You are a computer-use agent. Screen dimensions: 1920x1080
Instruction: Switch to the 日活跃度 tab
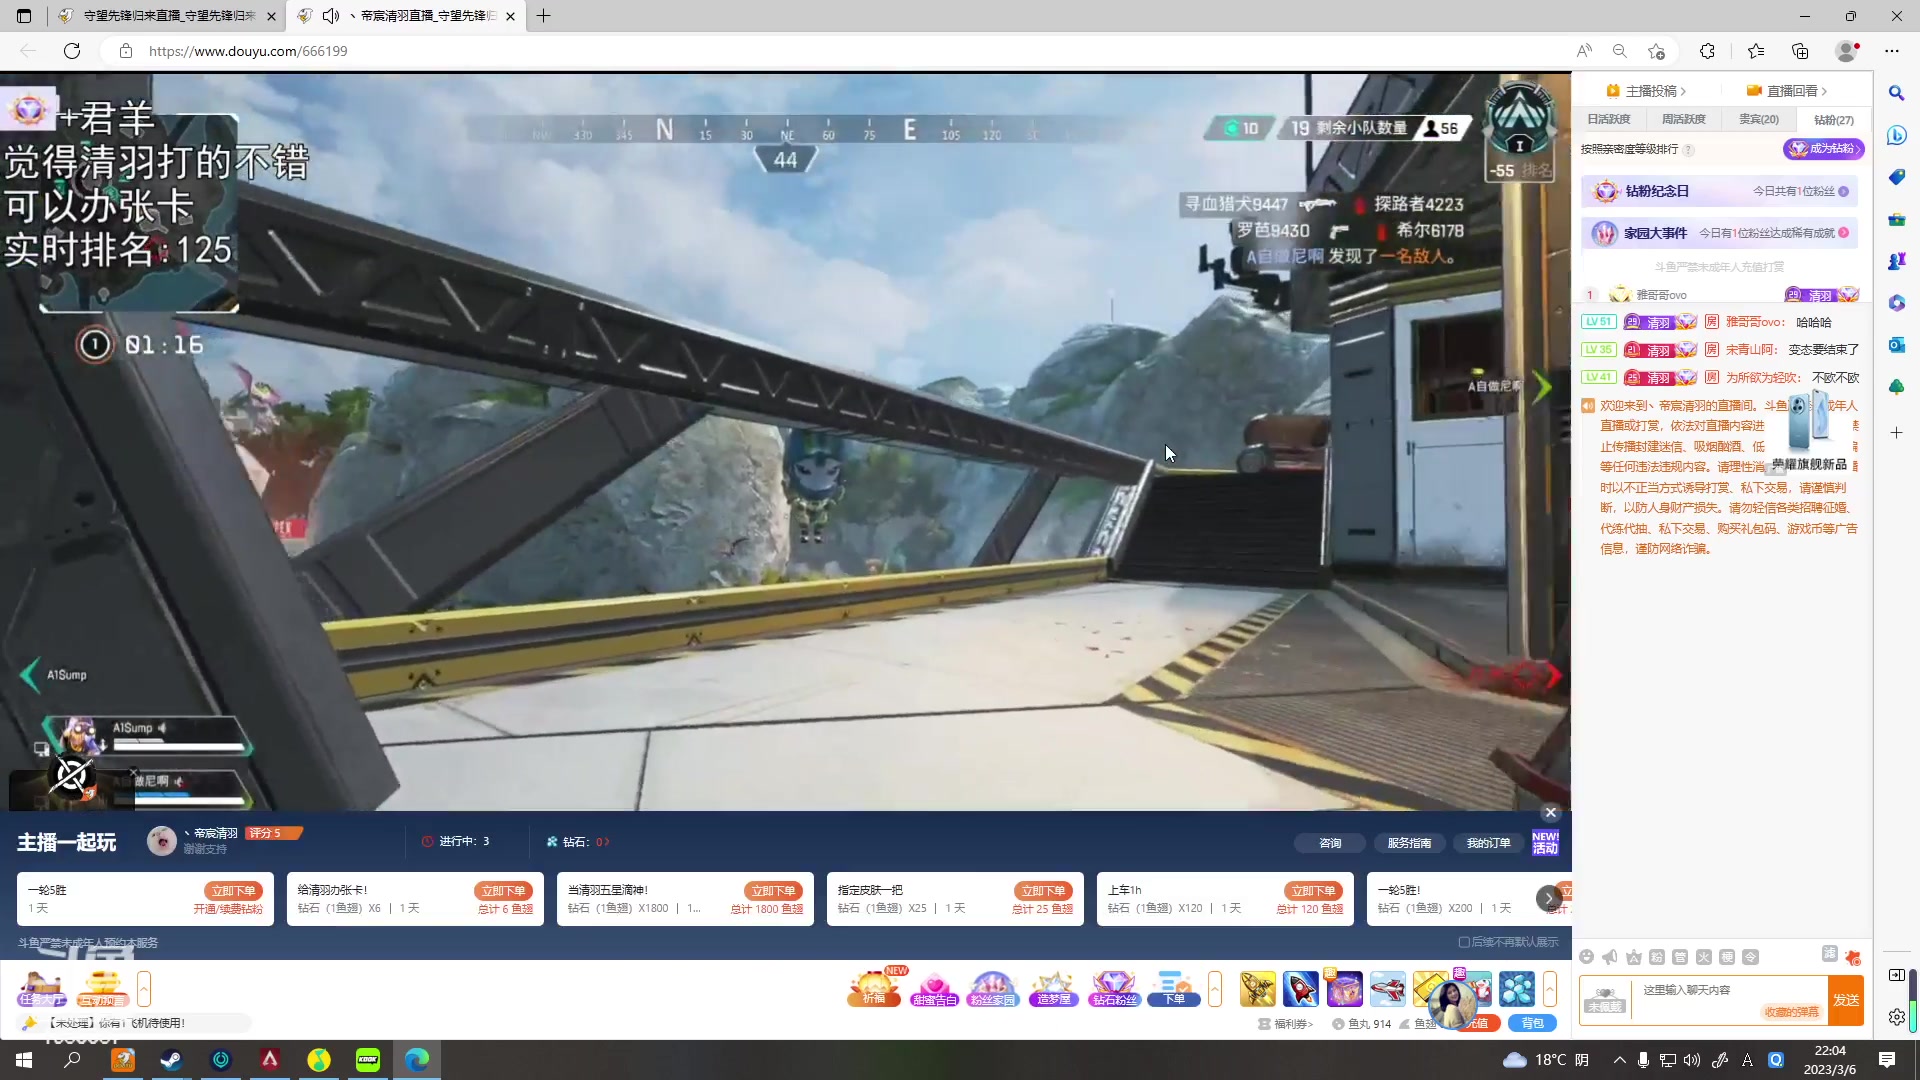[x=1609, y=119]
